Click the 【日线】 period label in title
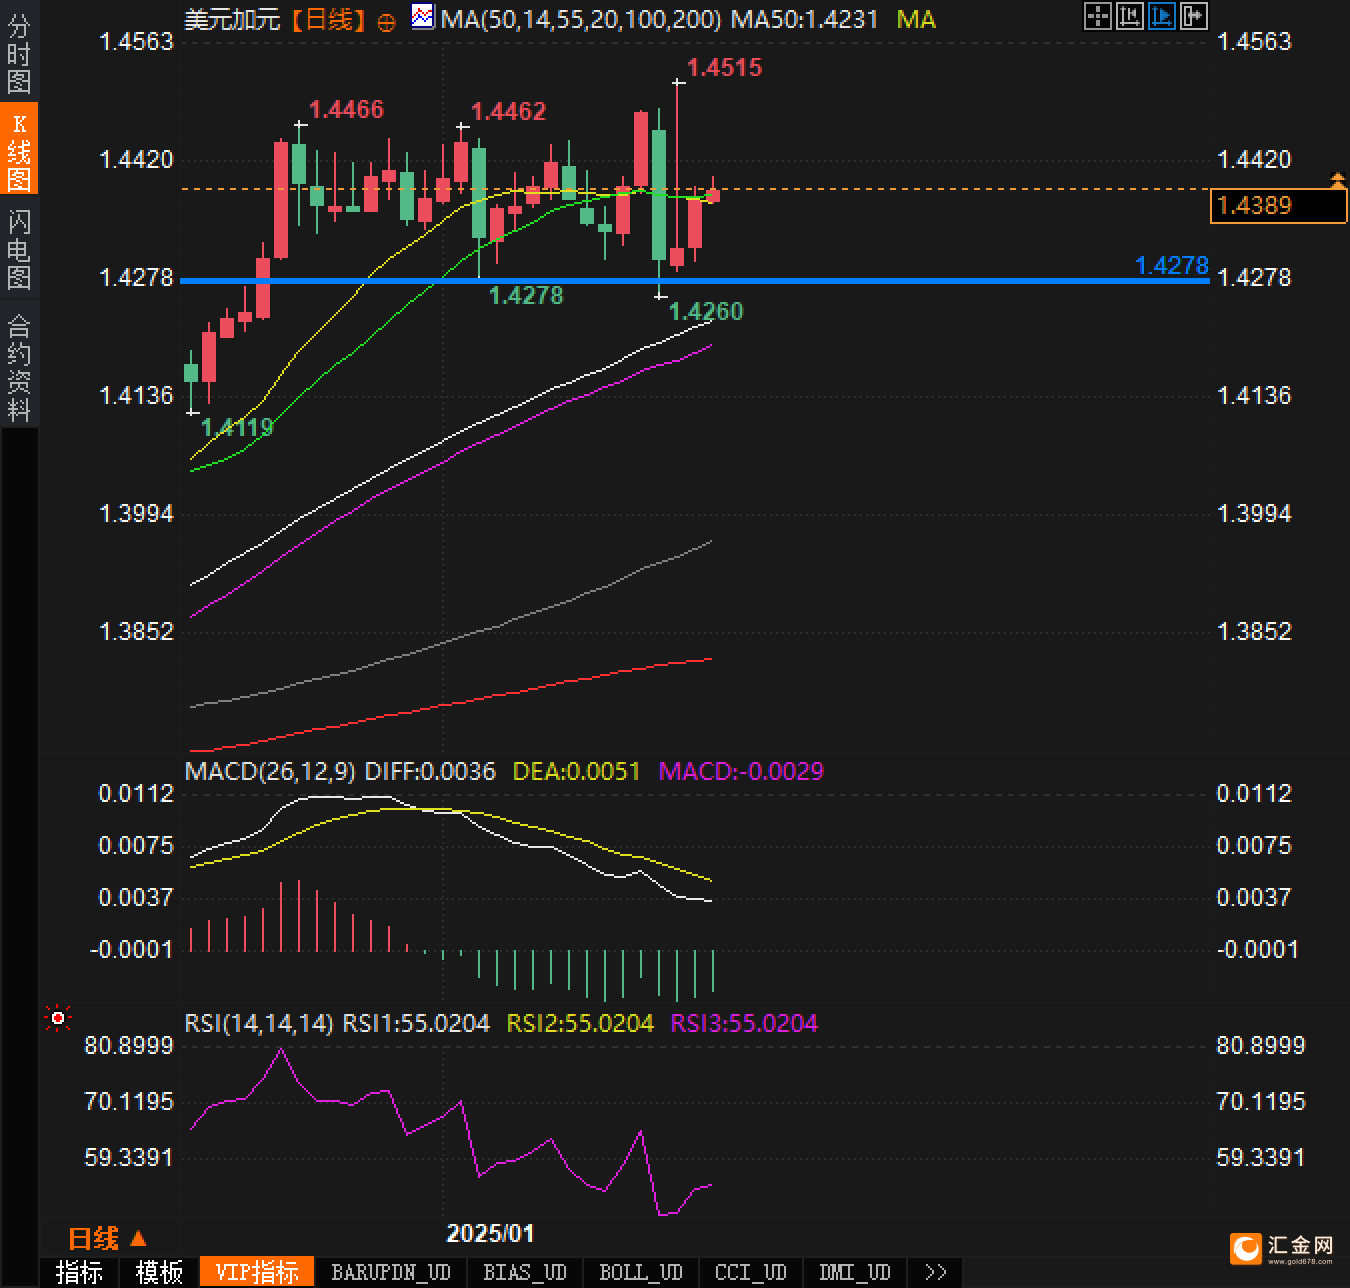1350x1288 pixels. pyautogui.click(x=329, y=19)
